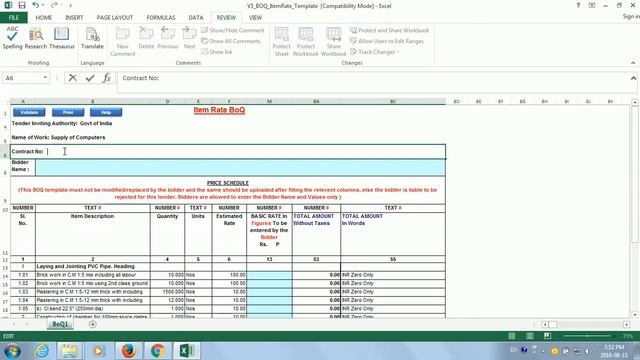
Task: Open the FILE tab
Action: 14,18
